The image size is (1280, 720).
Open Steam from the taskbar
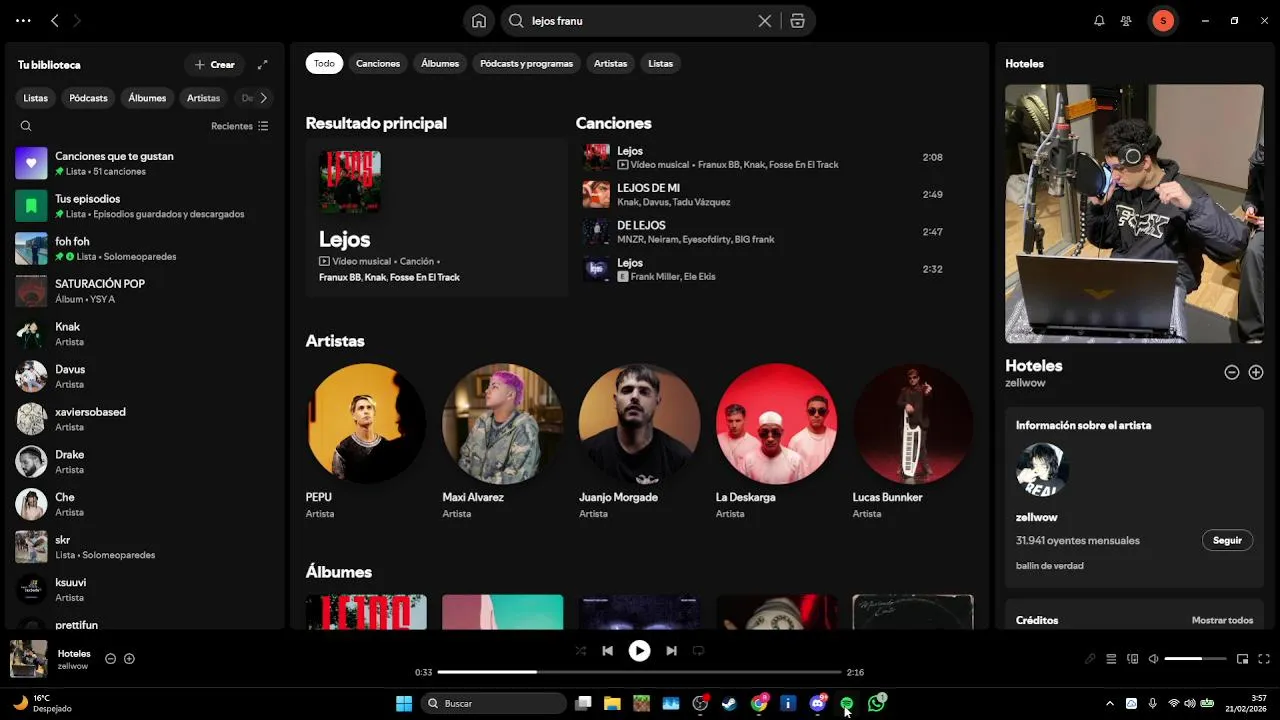730,704
